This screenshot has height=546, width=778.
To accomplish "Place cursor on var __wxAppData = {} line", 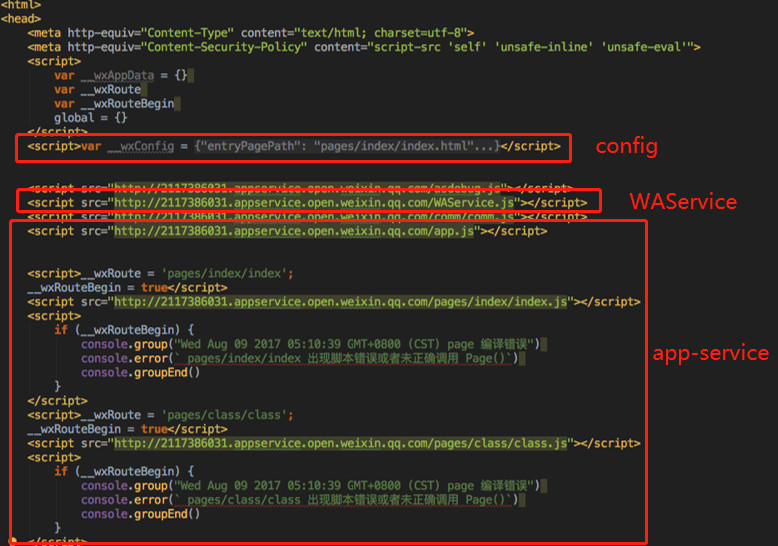I will pos(121,75).
